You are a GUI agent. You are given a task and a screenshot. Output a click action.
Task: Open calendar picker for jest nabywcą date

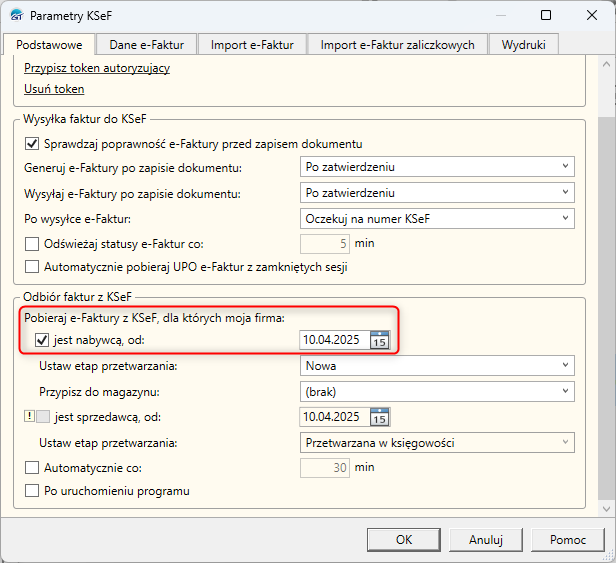pyautogui.click(x=379, y=340)
